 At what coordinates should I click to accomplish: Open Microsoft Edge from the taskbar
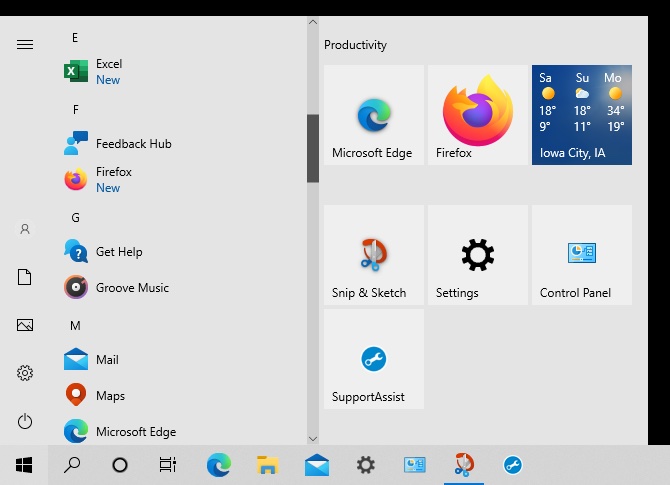tap(219, 465)
